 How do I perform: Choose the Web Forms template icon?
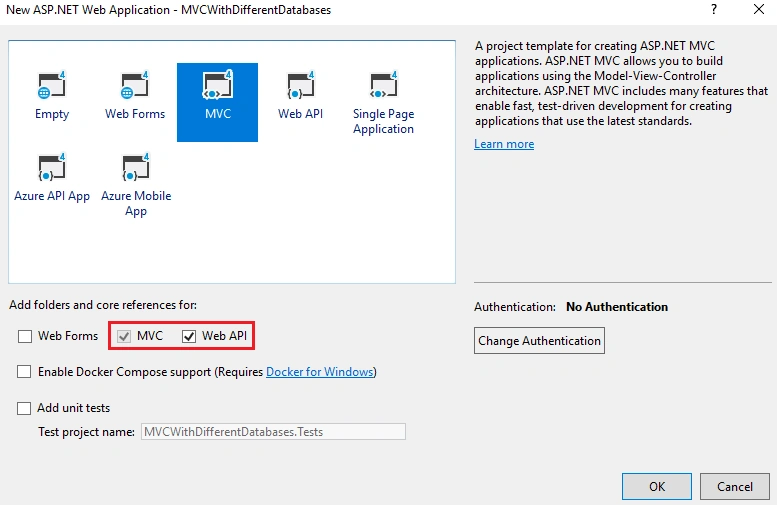[134, 85]
